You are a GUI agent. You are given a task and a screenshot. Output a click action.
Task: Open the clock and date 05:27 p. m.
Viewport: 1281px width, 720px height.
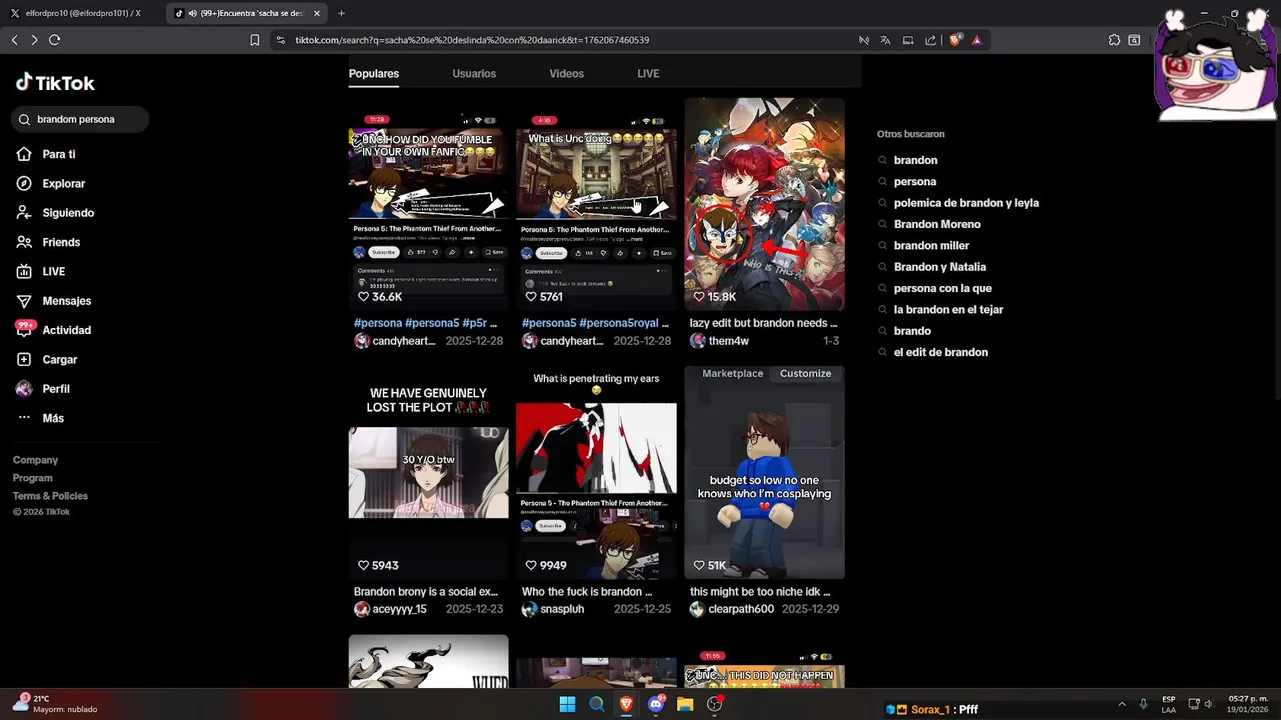pos(1248,704)
